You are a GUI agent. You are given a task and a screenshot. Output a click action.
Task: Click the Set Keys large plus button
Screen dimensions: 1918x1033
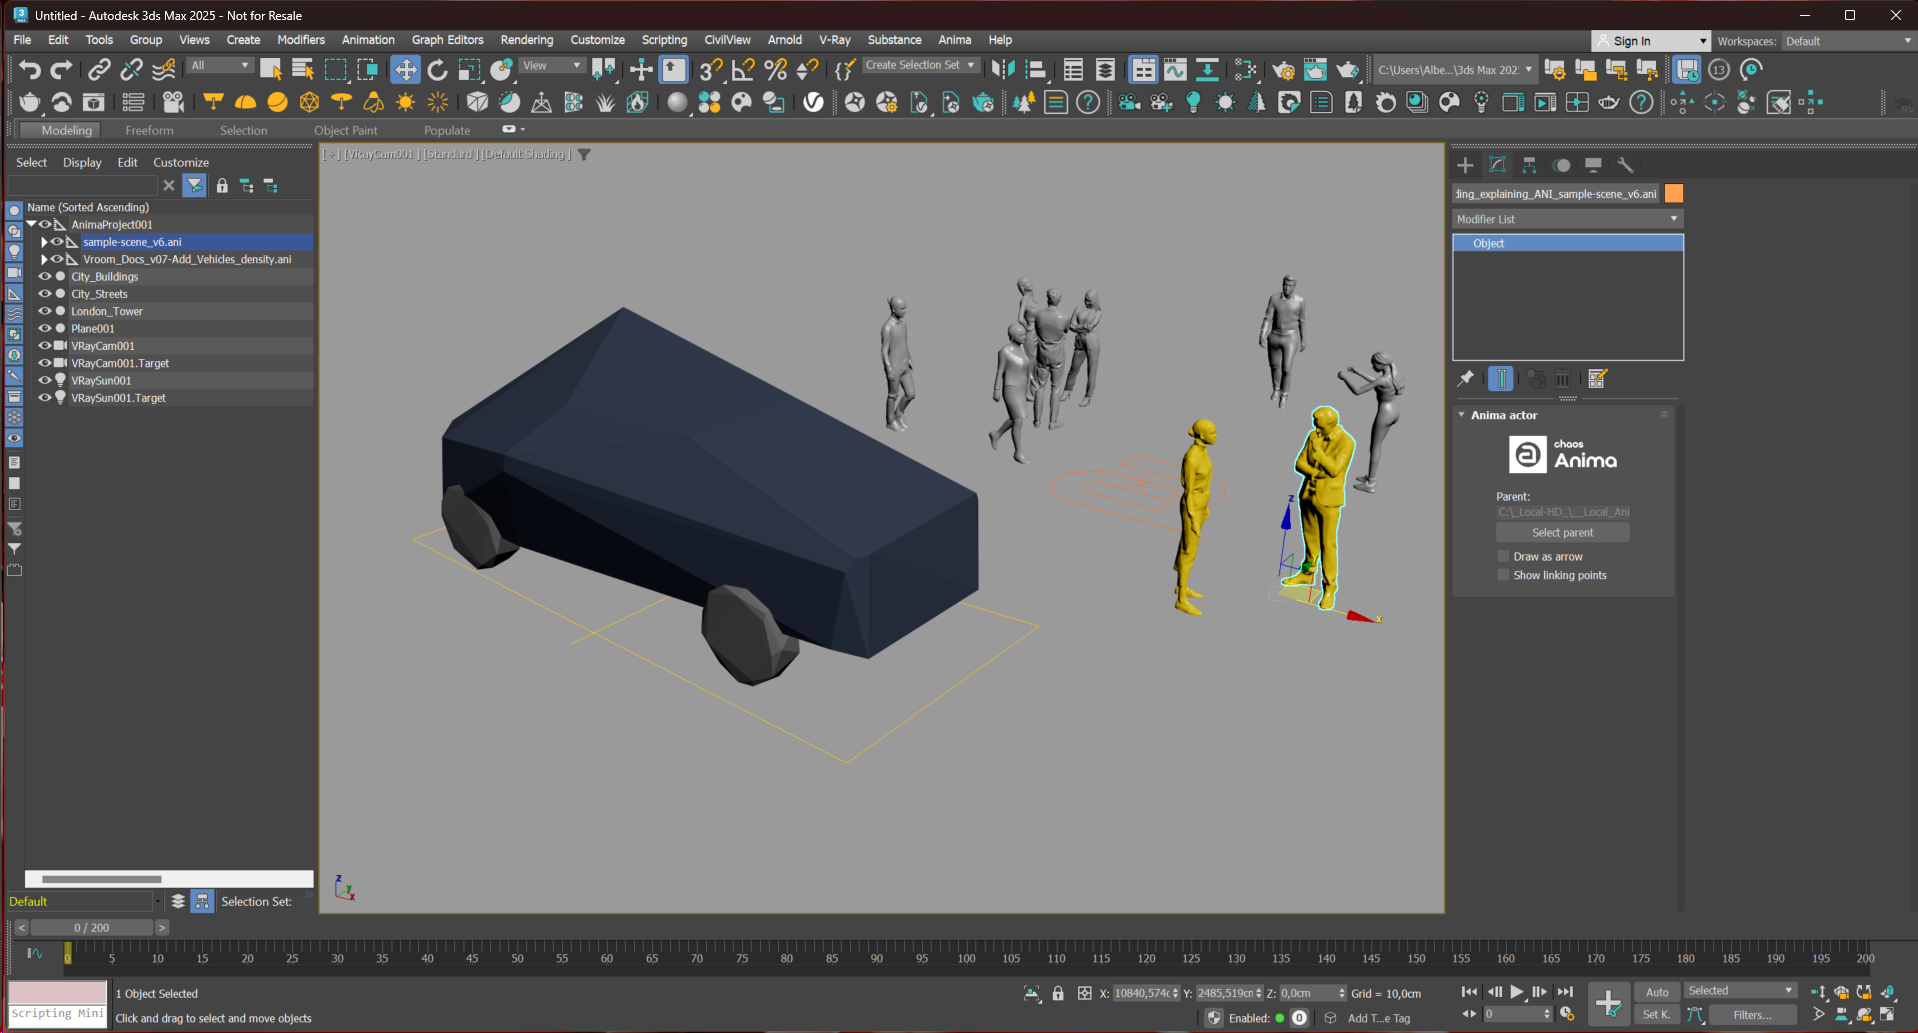[1608, 1003]
